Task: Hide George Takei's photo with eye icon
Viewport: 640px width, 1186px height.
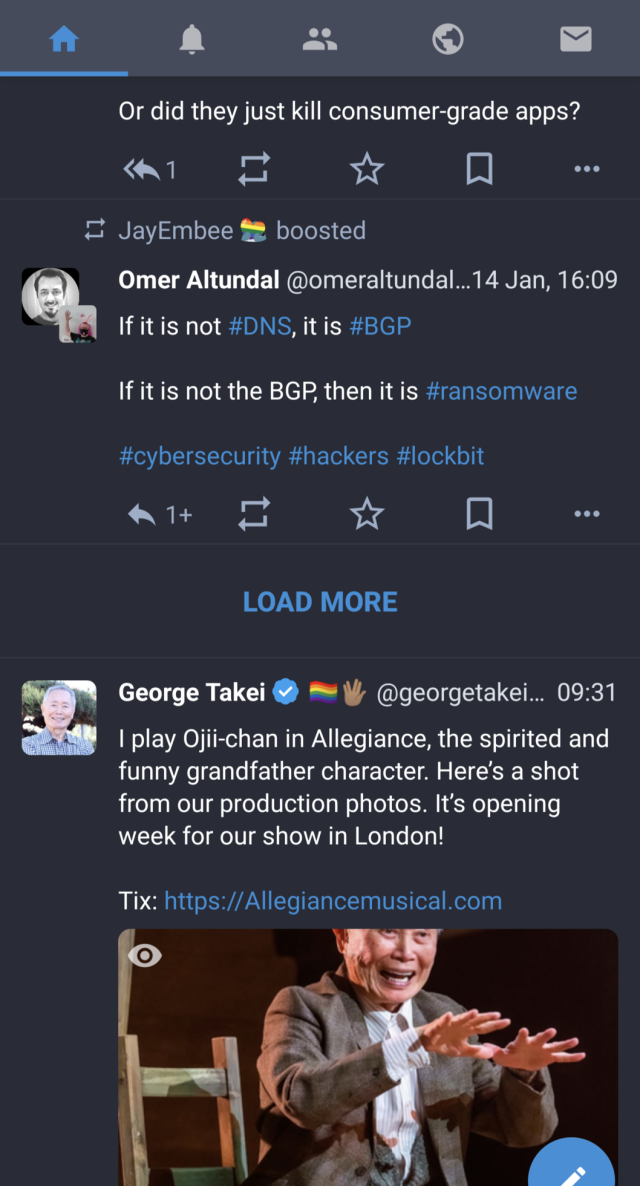Action: [x=146, y=956]
